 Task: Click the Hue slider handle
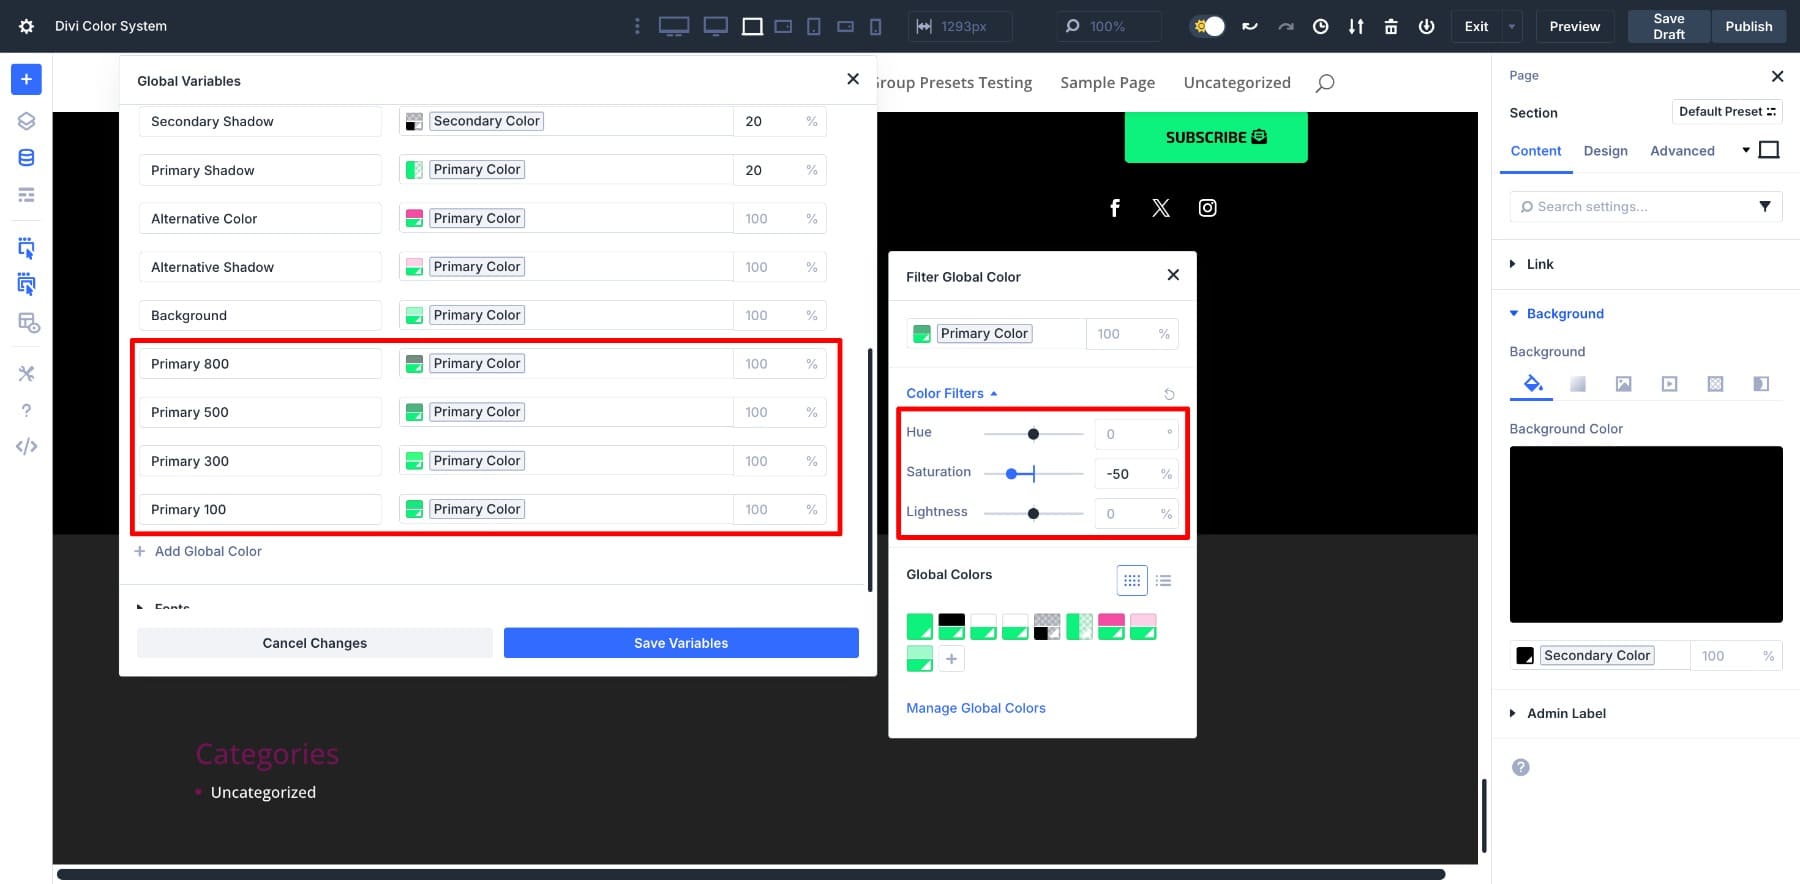pyautogui.click(x=1033, y=434)
